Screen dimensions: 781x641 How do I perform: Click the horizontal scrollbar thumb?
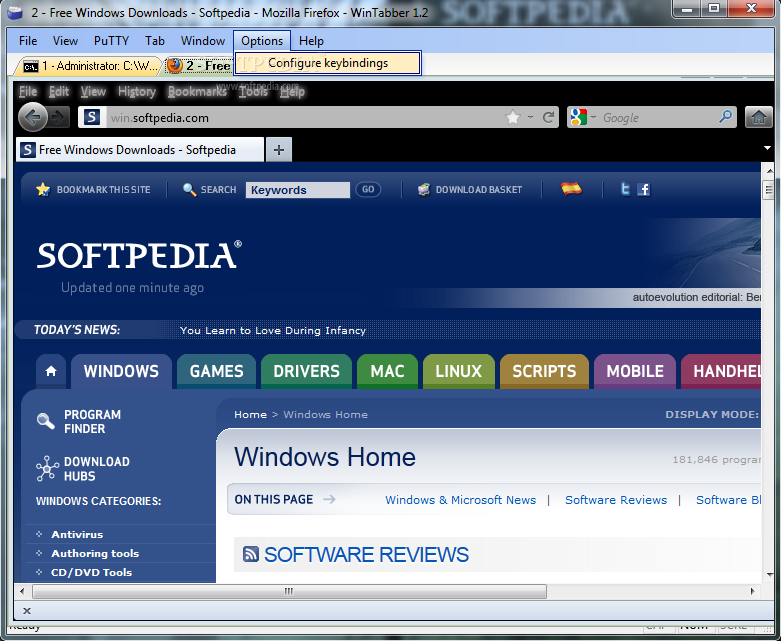point(289,591)
